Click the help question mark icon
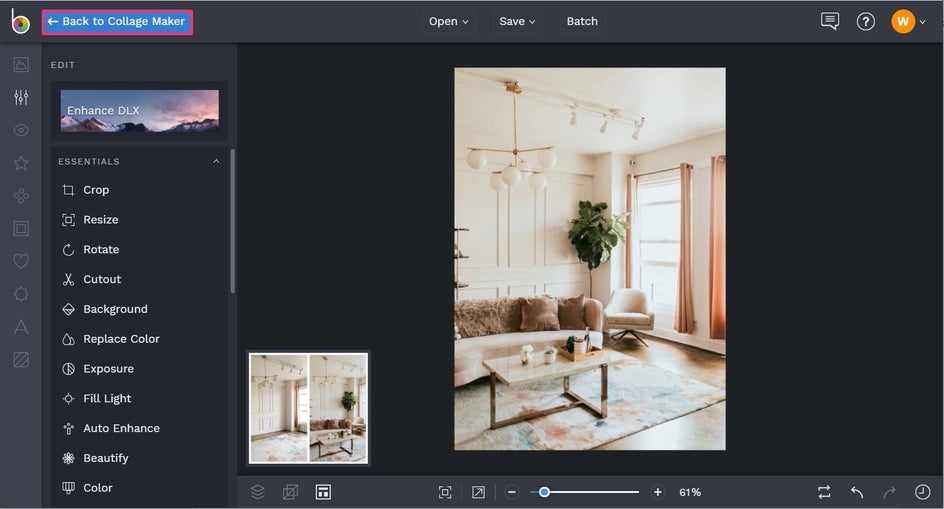944x509 pixels. [x=866, y=21]
